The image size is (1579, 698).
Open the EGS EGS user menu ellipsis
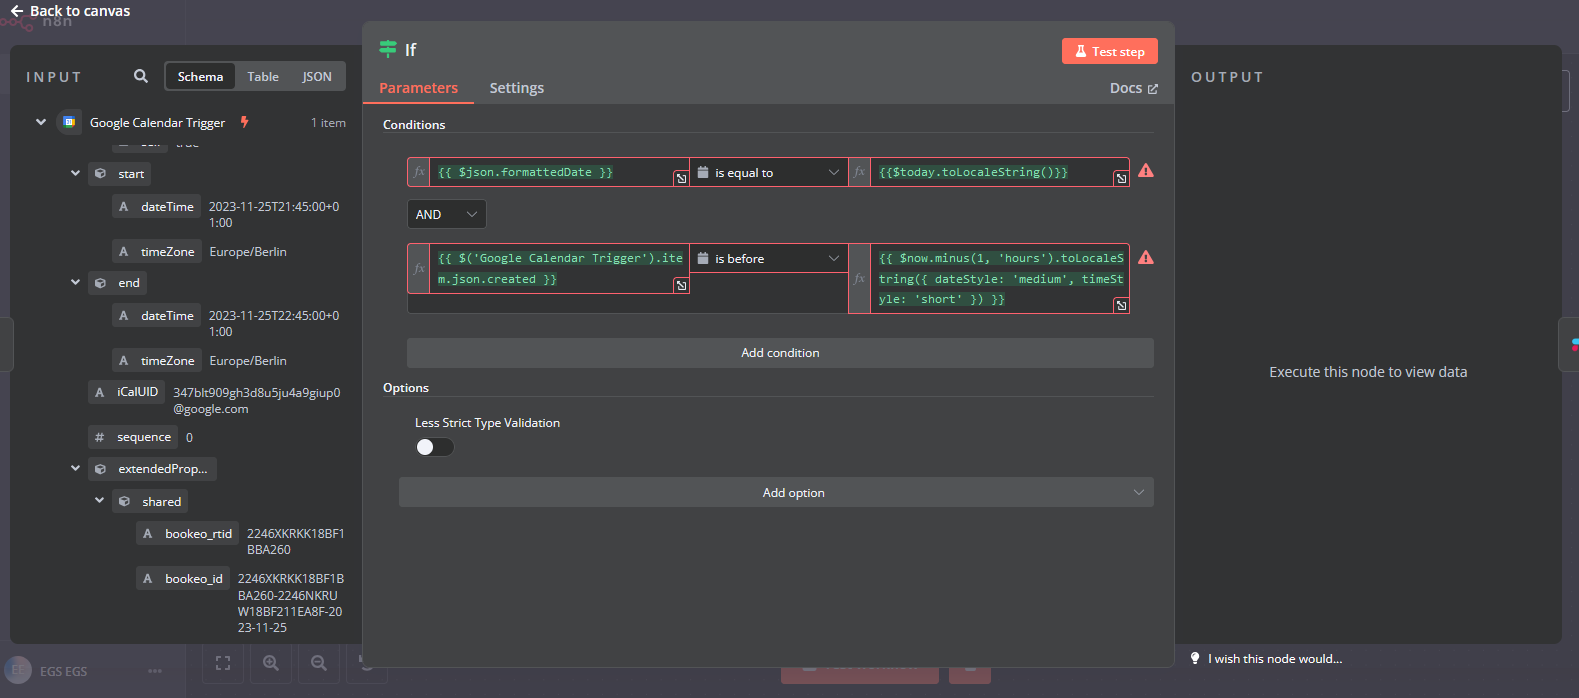point(155,671)
